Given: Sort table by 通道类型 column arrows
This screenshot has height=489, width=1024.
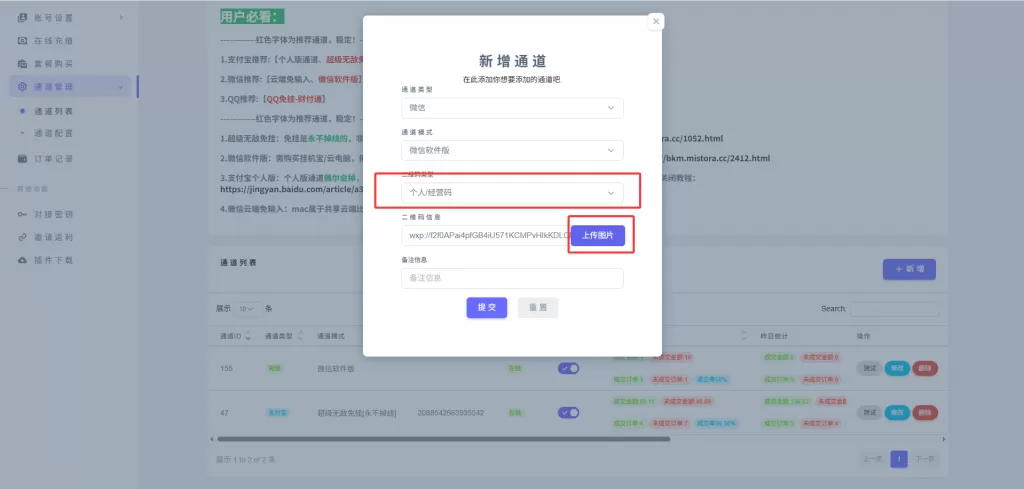Looking at the screenshot, I should pyautogui.click(x=300, y=336).
